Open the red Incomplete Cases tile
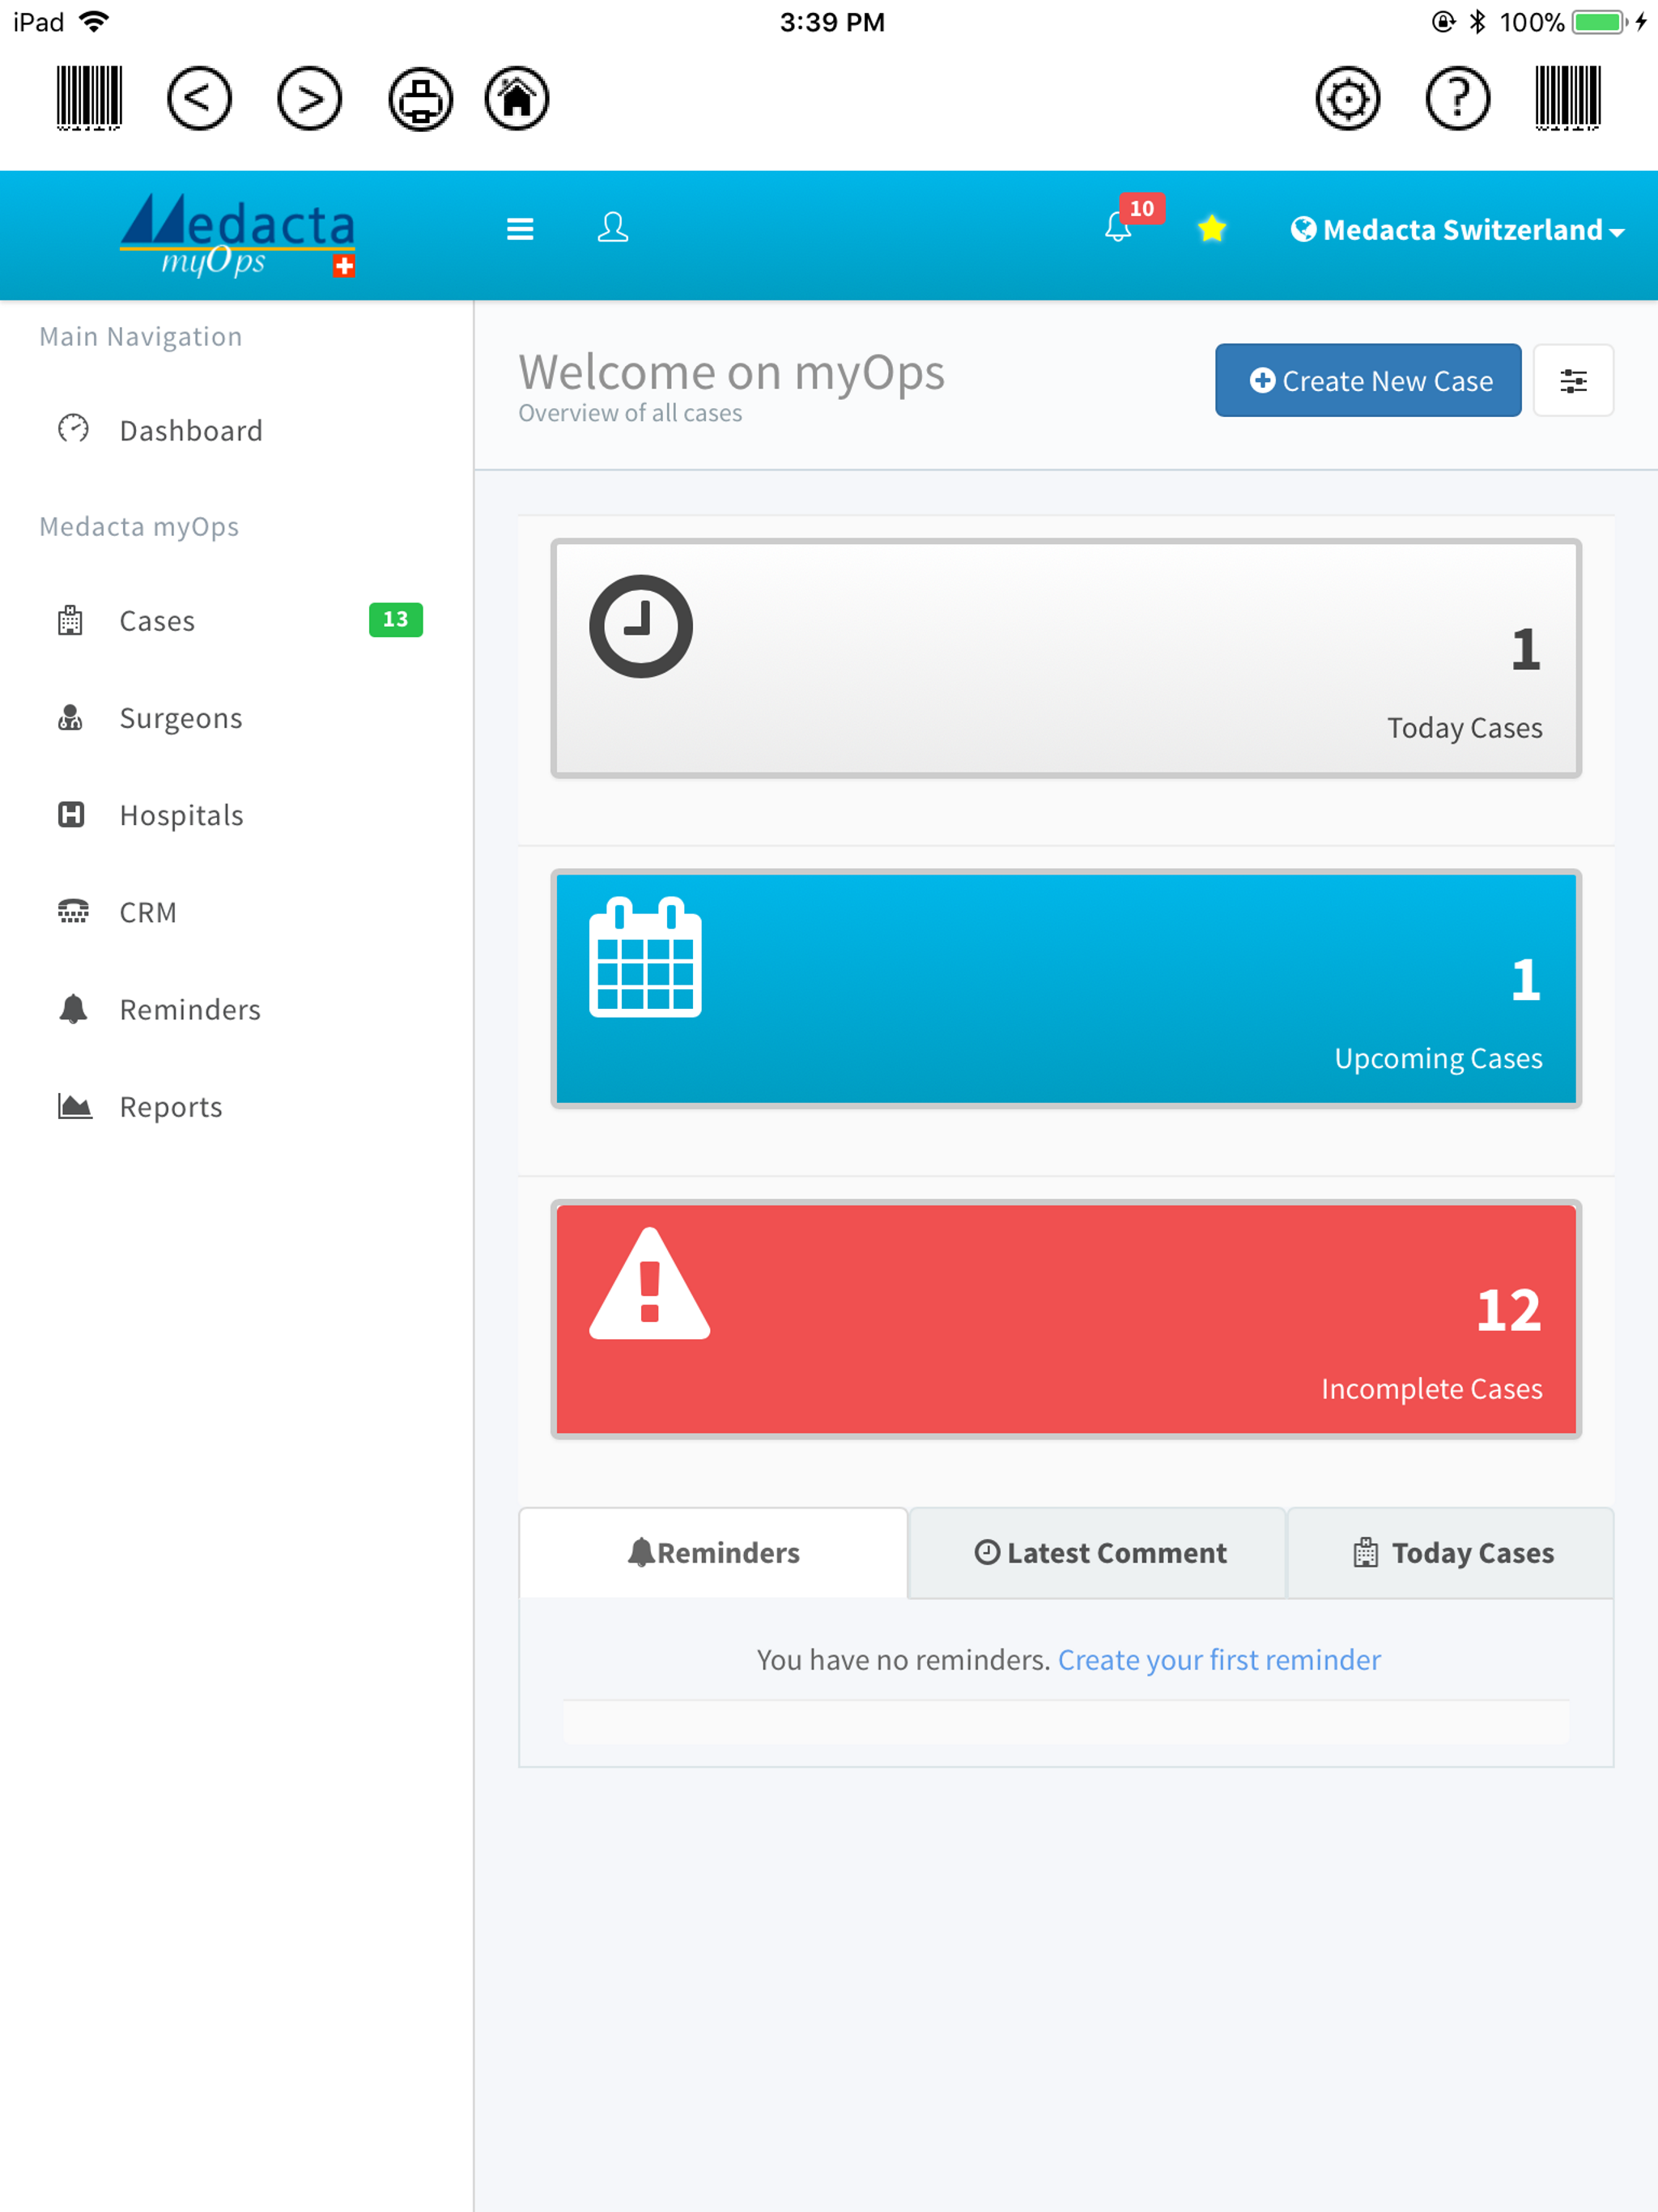 (x=1065, y=1318)
